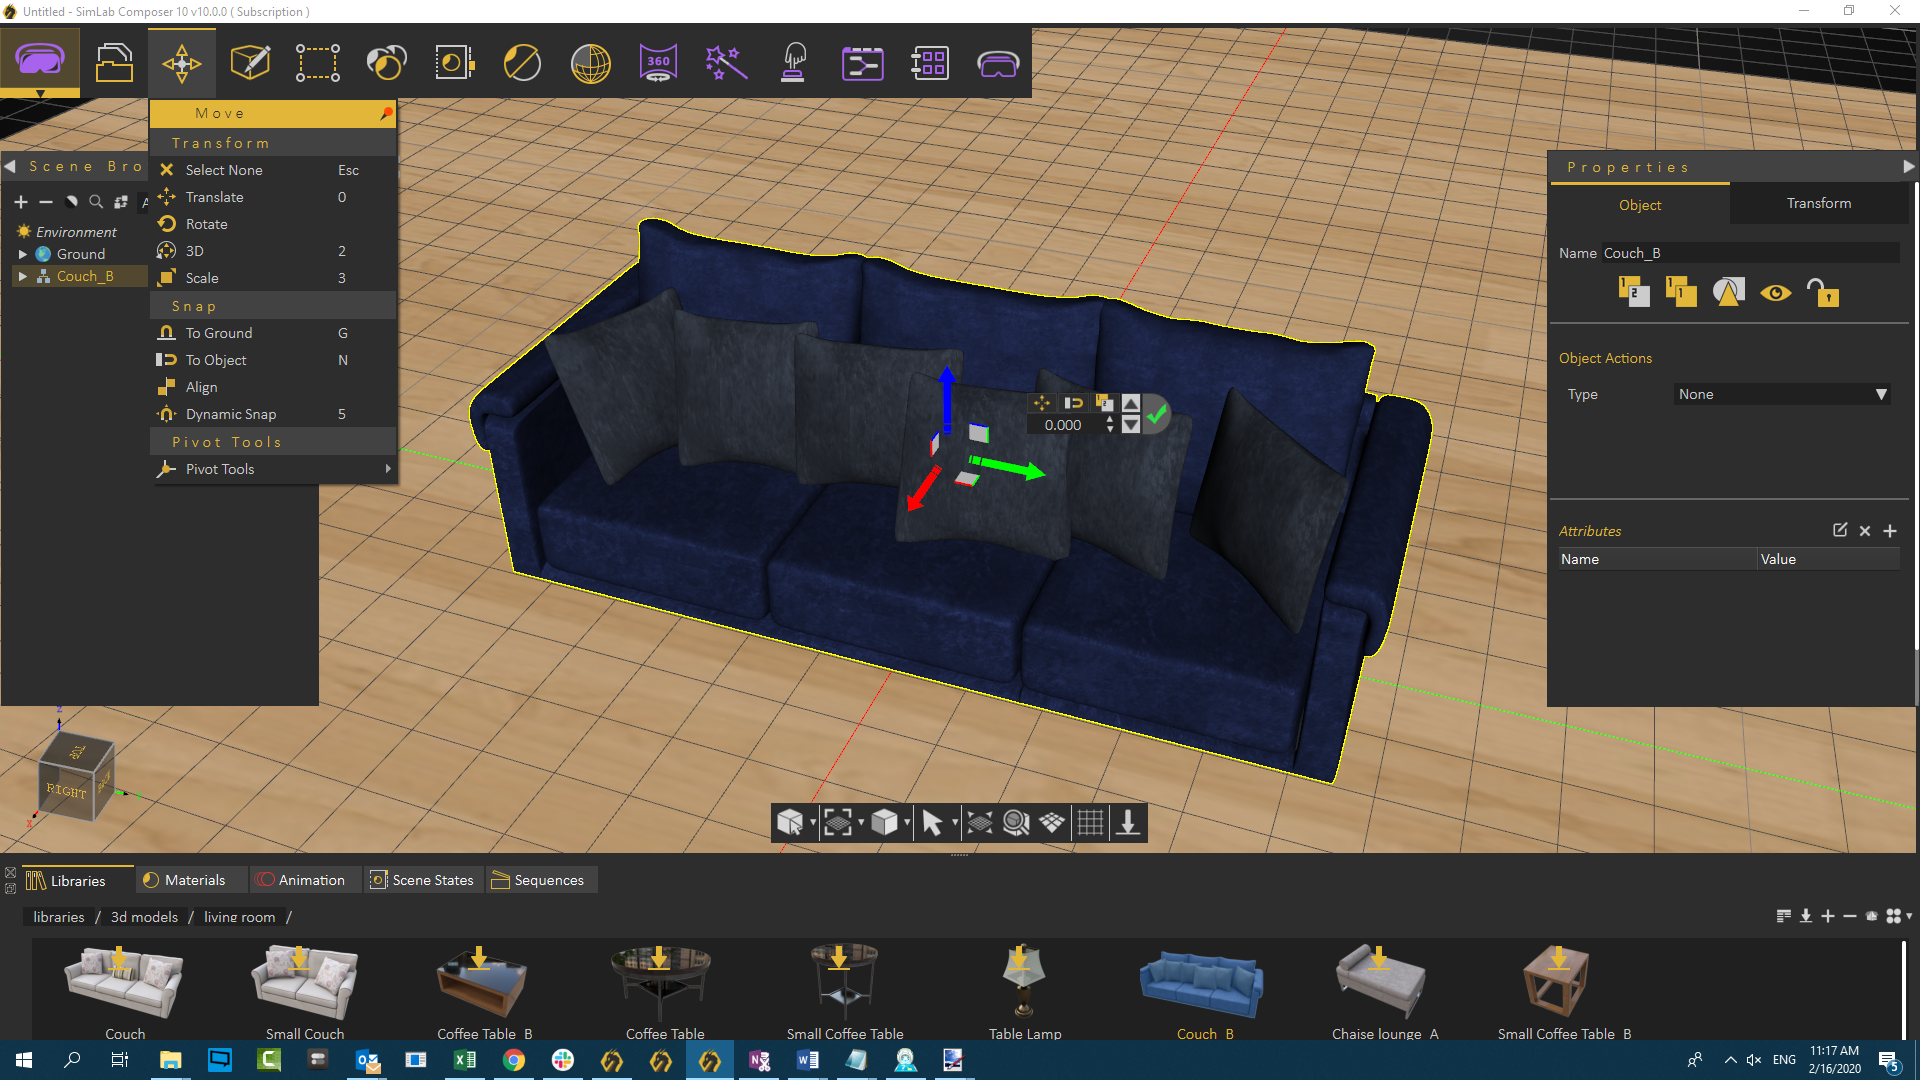Click the lock icon in Object properties
1920x1080 pixels.
(x=1824, y=292)
